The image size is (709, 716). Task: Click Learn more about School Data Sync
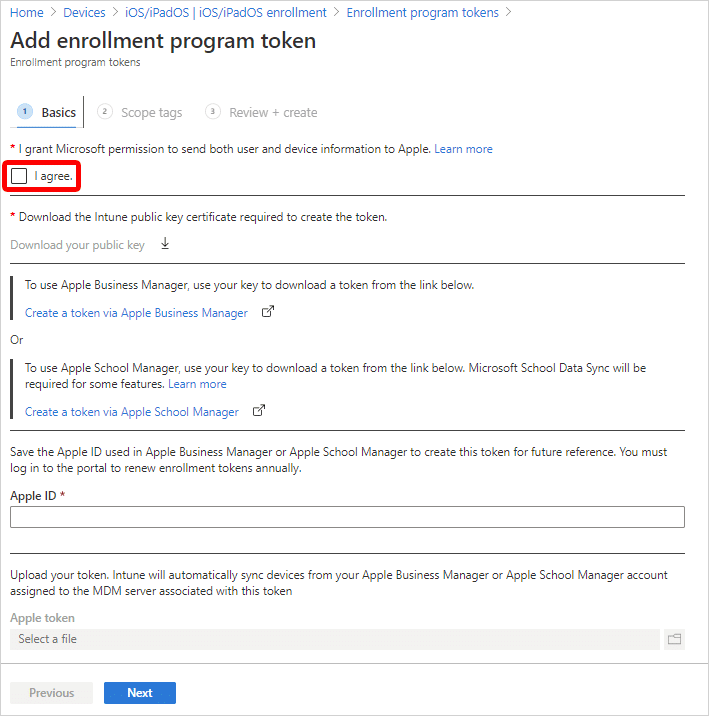(197, 384)
